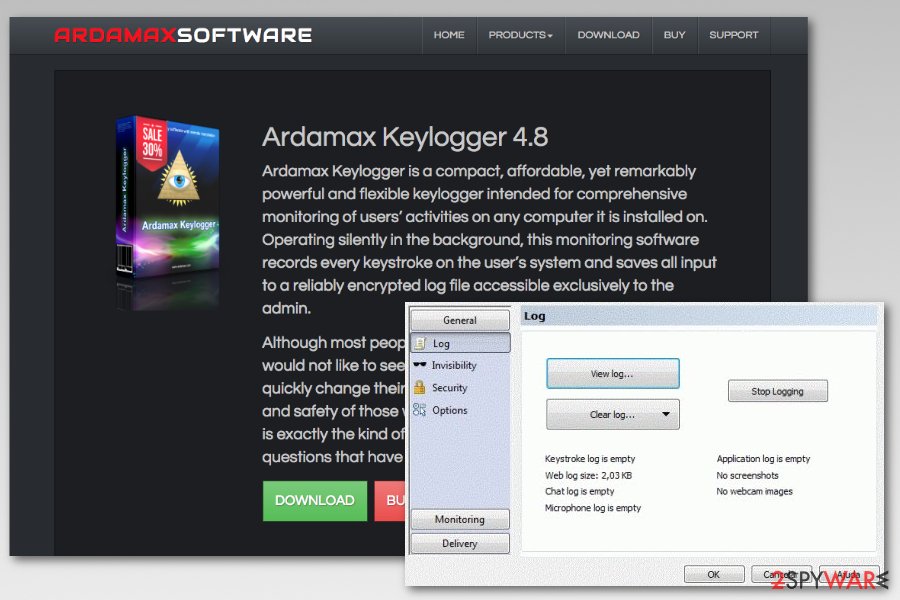
Task: Open the Delivery section
Action: (x=460, y=543)
